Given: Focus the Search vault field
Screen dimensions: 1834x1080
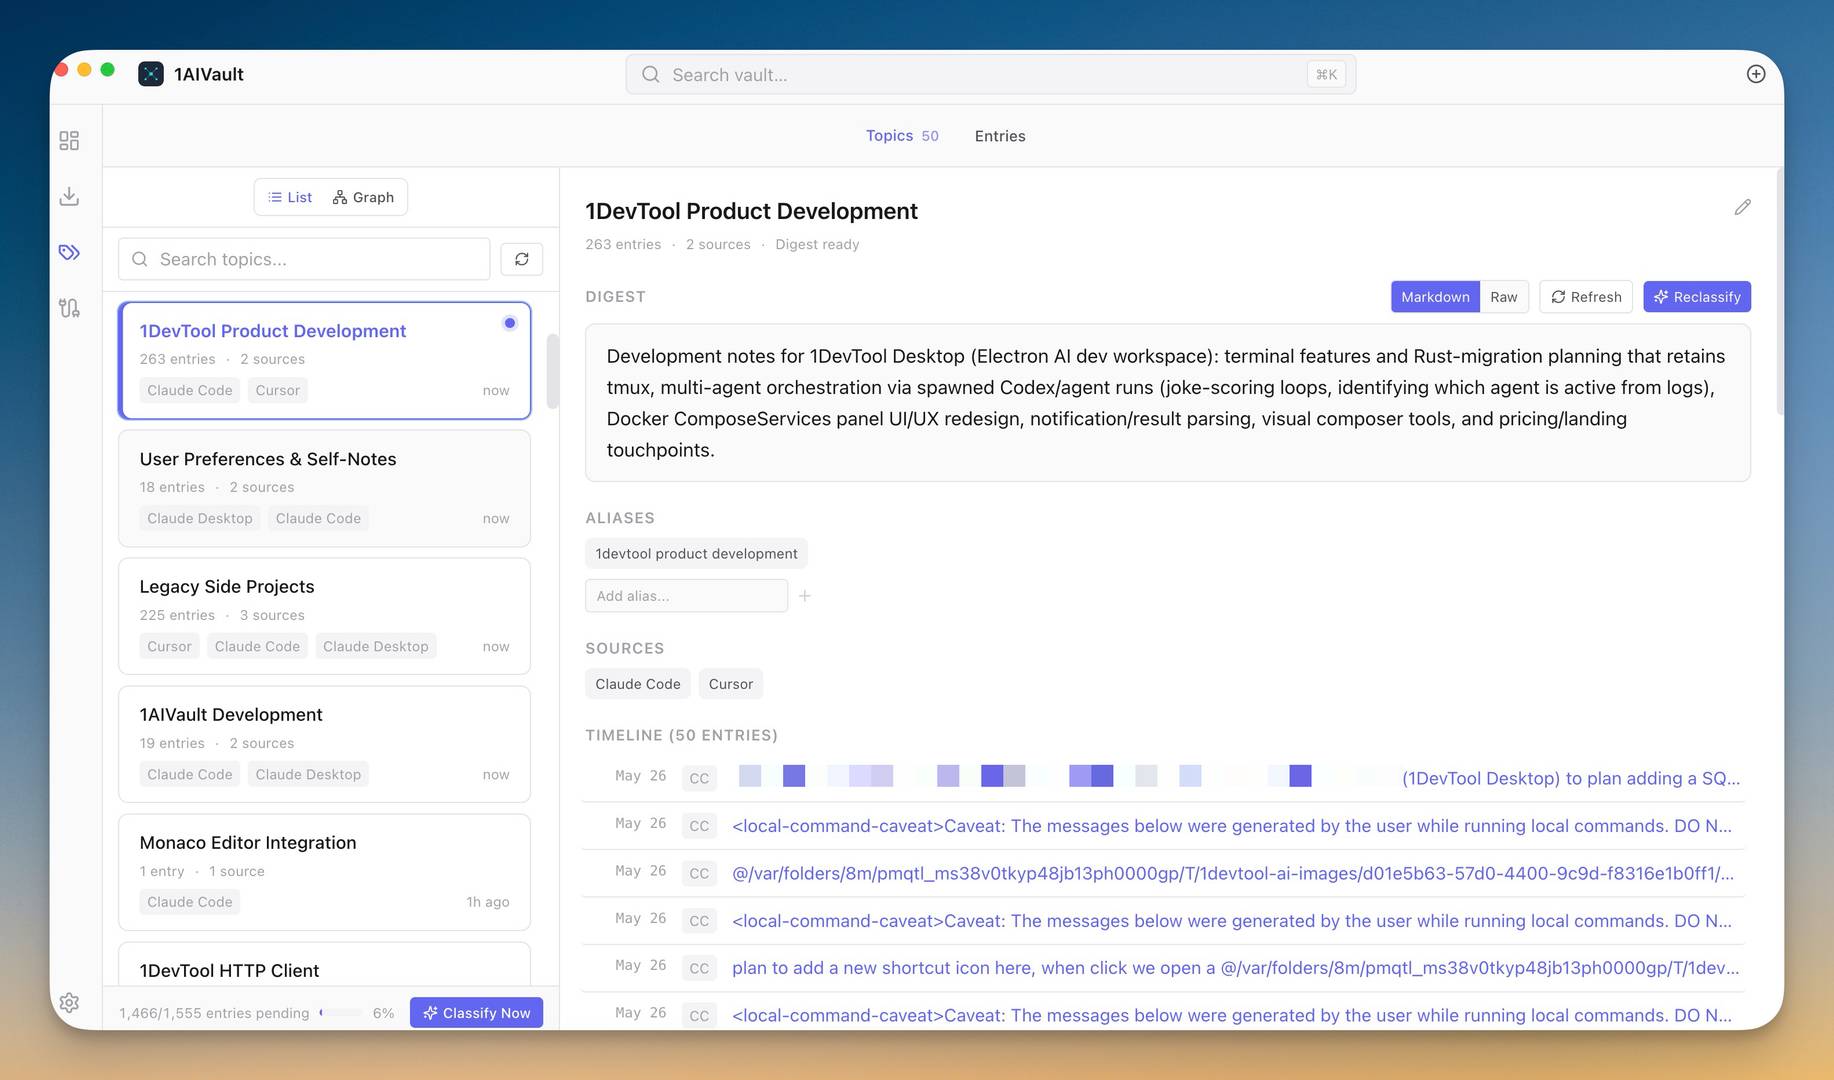Looking at the screenshot, I should coord(990,75).
